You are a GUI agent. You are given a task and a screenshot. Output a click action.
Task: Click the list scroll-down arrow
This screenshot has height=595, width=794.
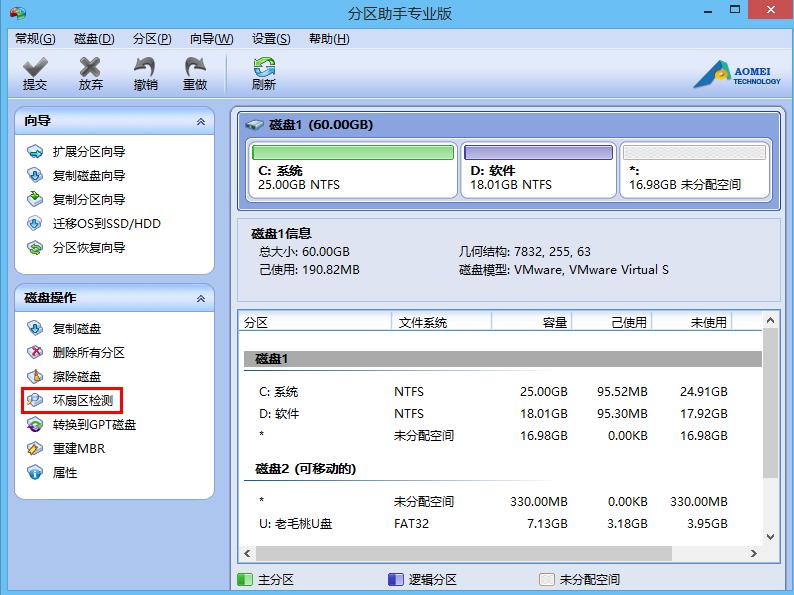pyautogui.click(x=770, y=537)
